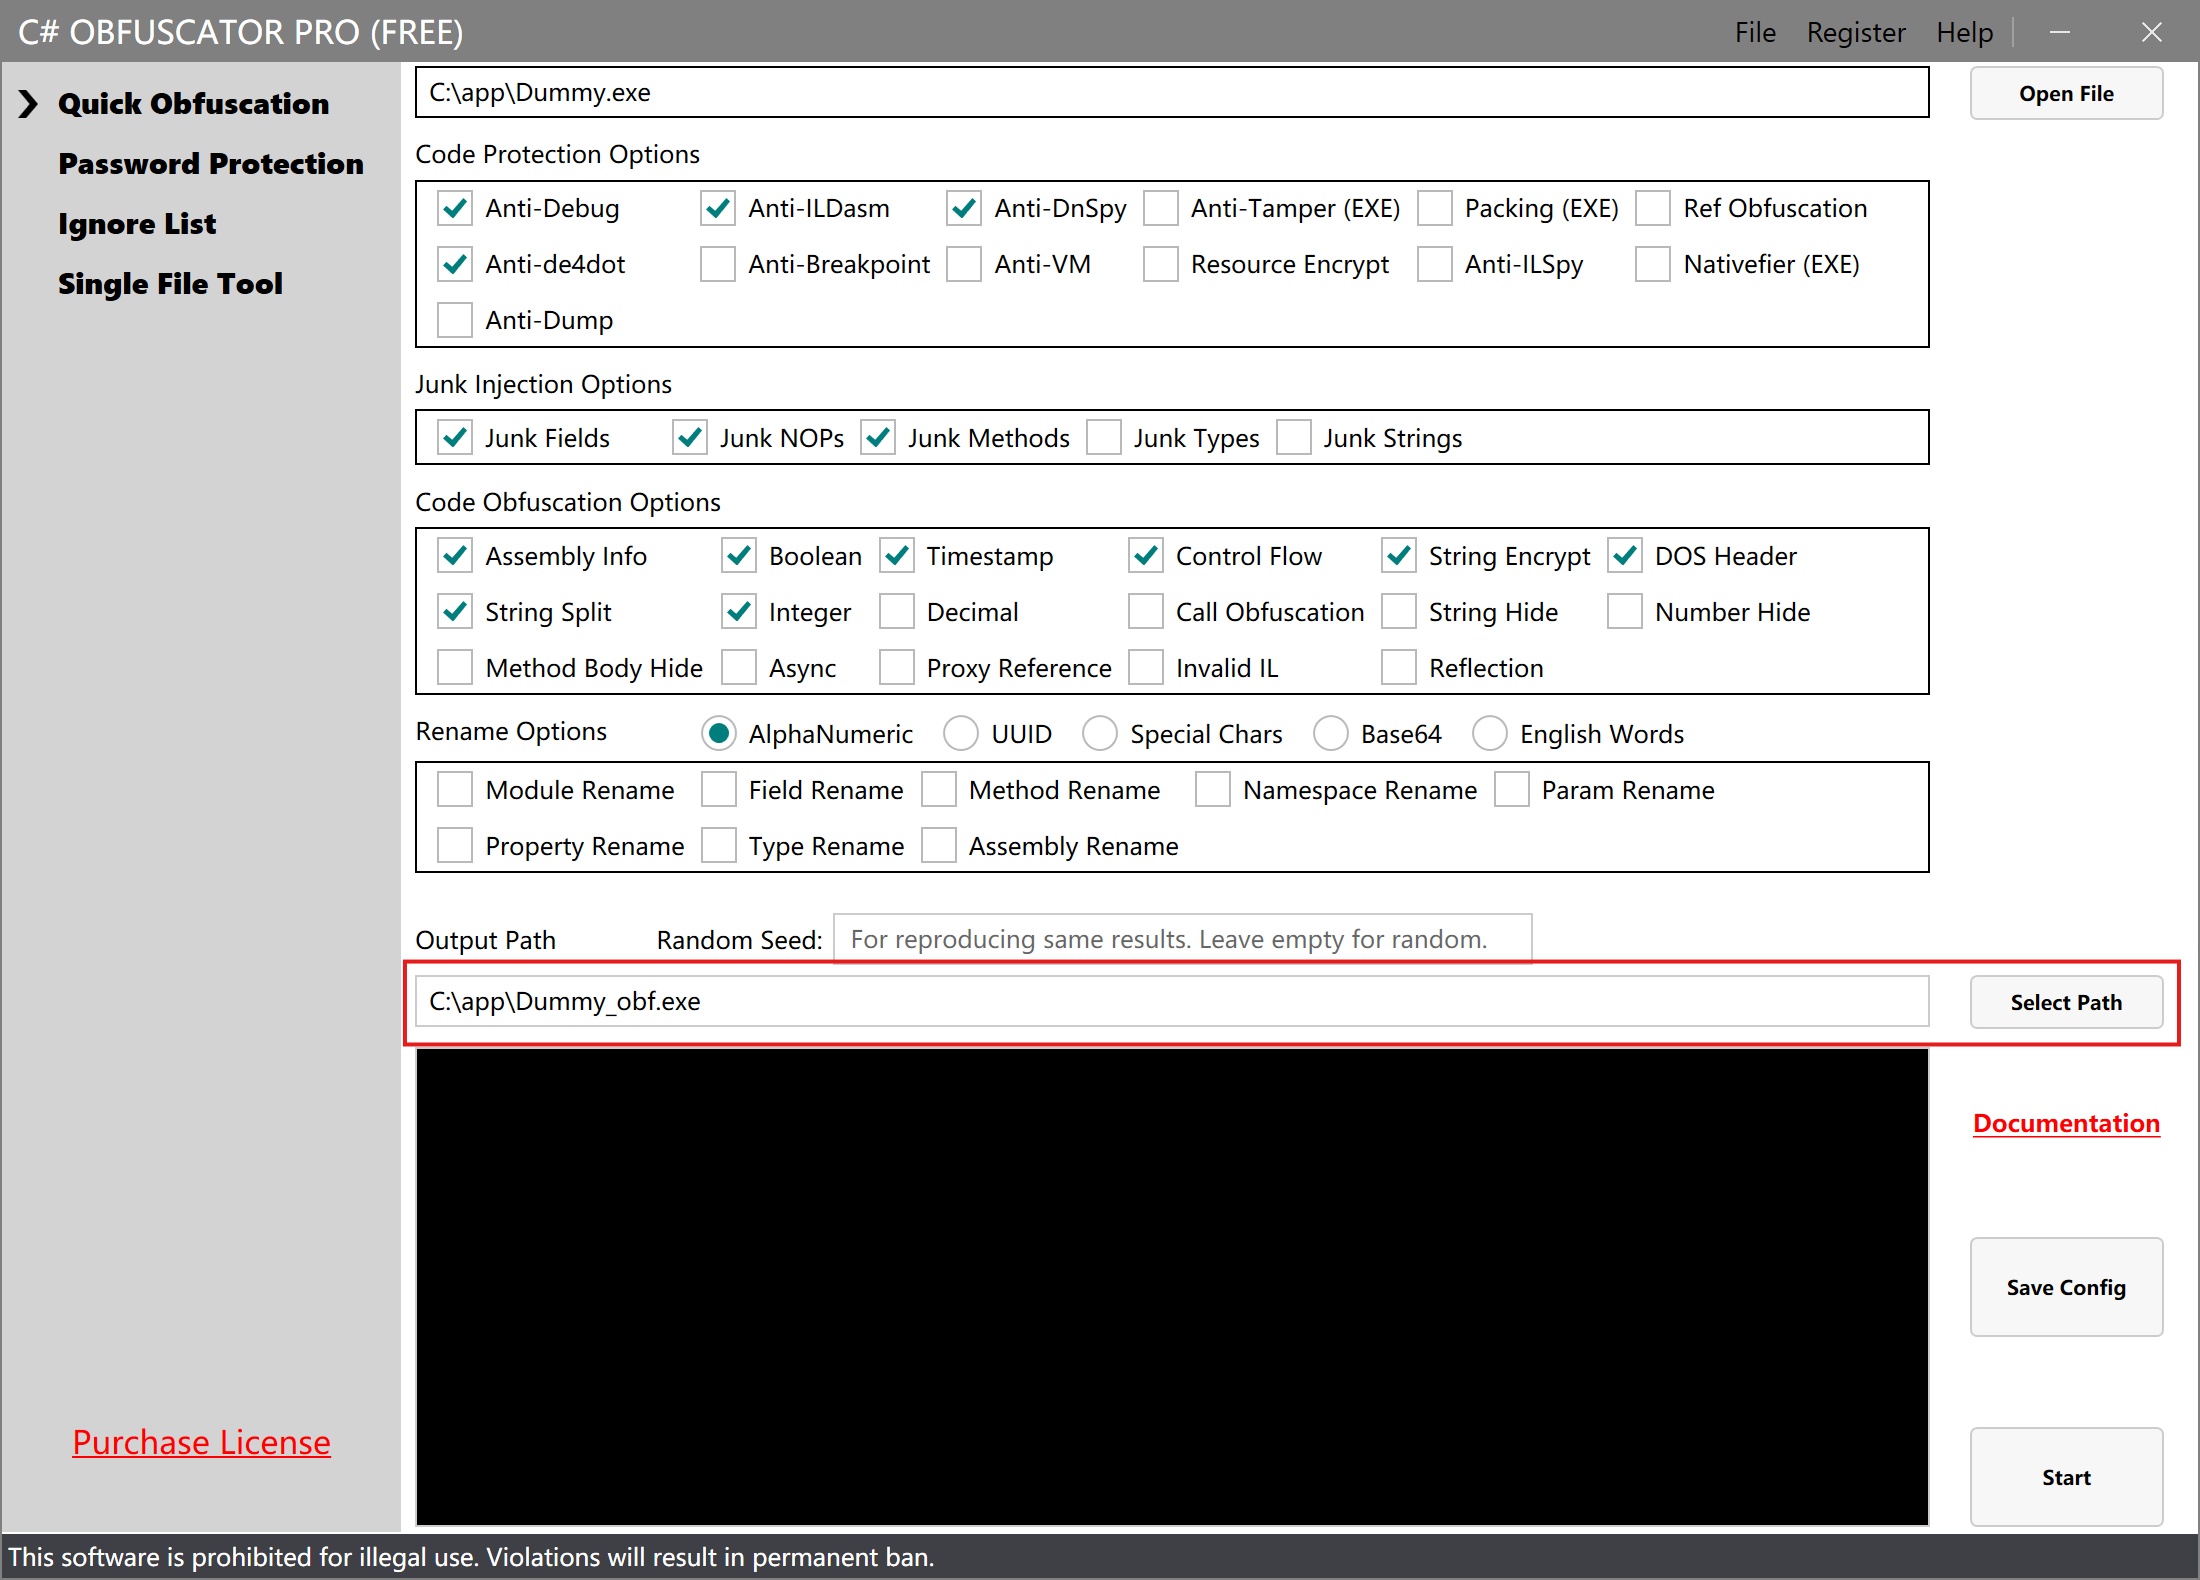Open the Password Protection section

coord(211,164)
